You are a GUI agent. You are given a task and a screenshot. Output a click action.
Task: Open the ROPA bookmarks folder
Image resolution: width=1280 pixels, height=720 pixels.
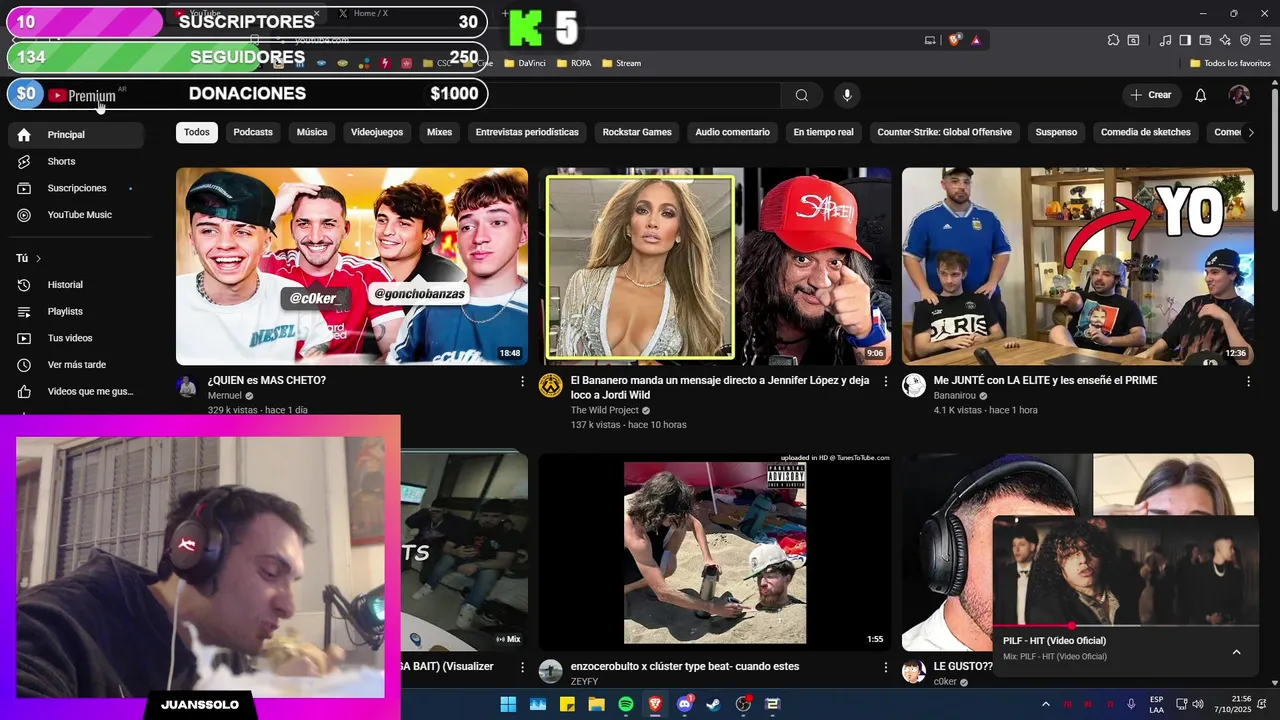point(573,63)
